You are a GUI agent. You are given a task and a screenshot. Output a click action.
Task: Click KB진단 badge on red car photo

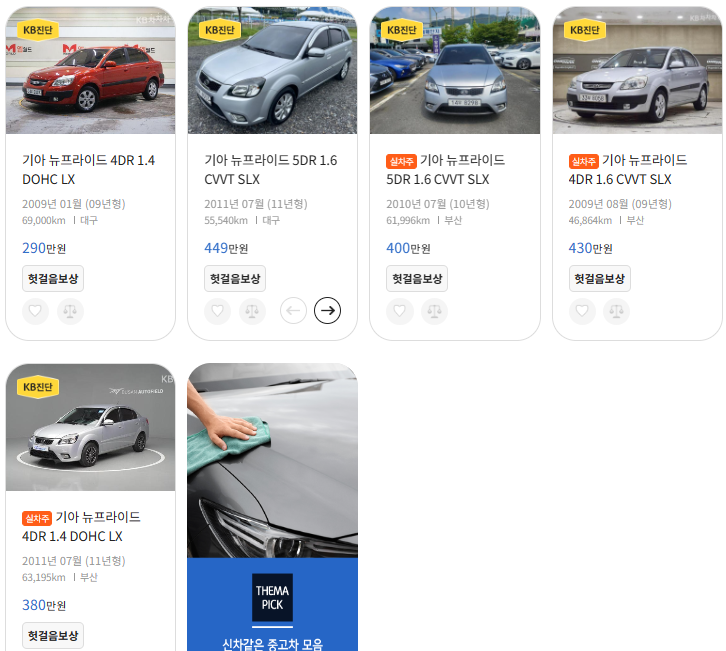pos(38,30)
